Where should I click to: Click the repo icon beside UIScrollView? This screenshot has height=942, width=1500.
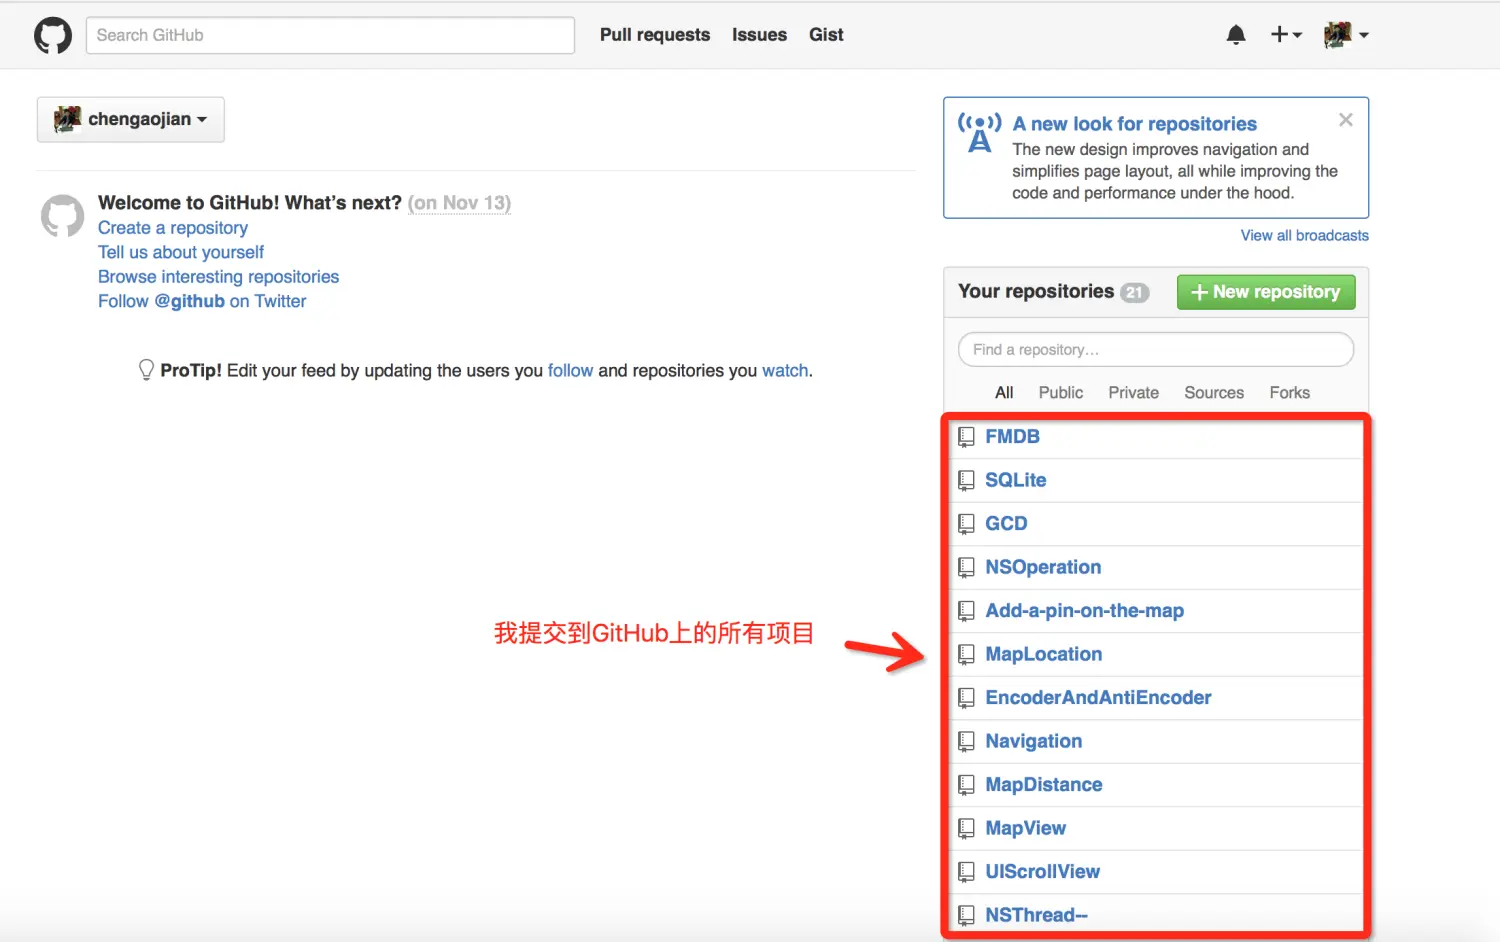point(966,872)
